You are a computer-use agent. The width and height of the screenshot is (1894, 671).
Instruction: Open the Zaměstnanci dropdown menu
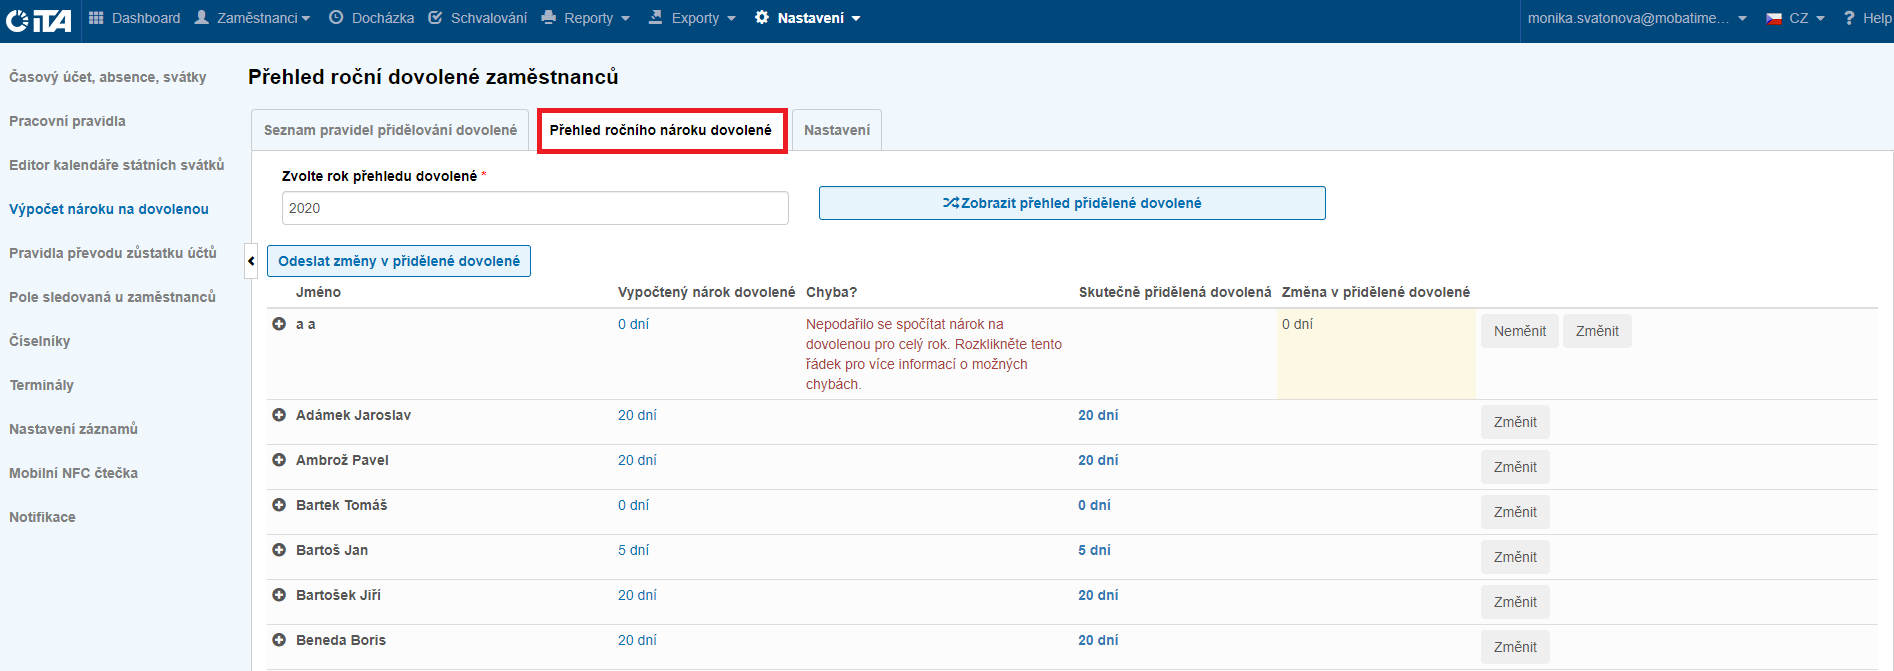[252, 18]
